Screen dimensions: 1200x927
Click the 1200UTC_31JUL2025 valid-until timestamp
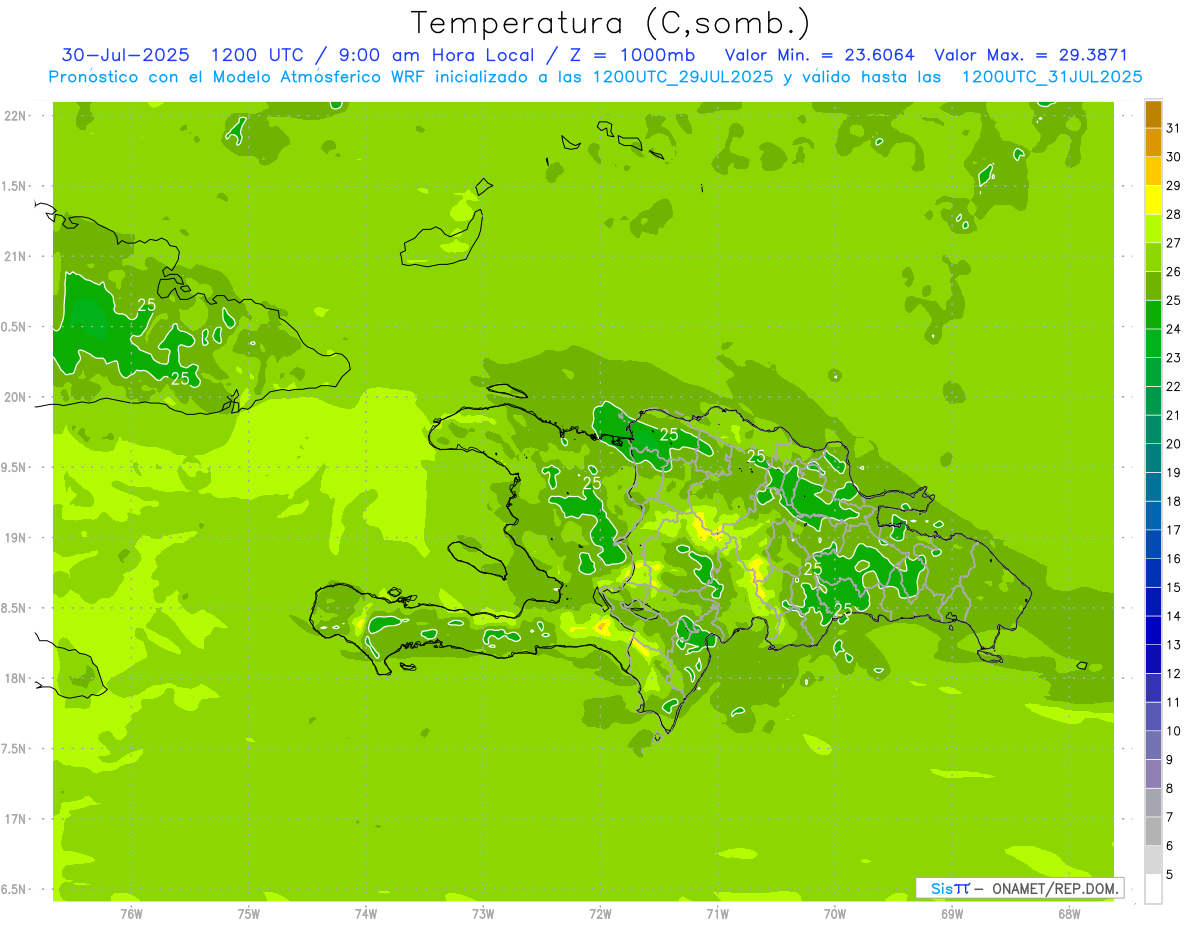(1051, 76)
